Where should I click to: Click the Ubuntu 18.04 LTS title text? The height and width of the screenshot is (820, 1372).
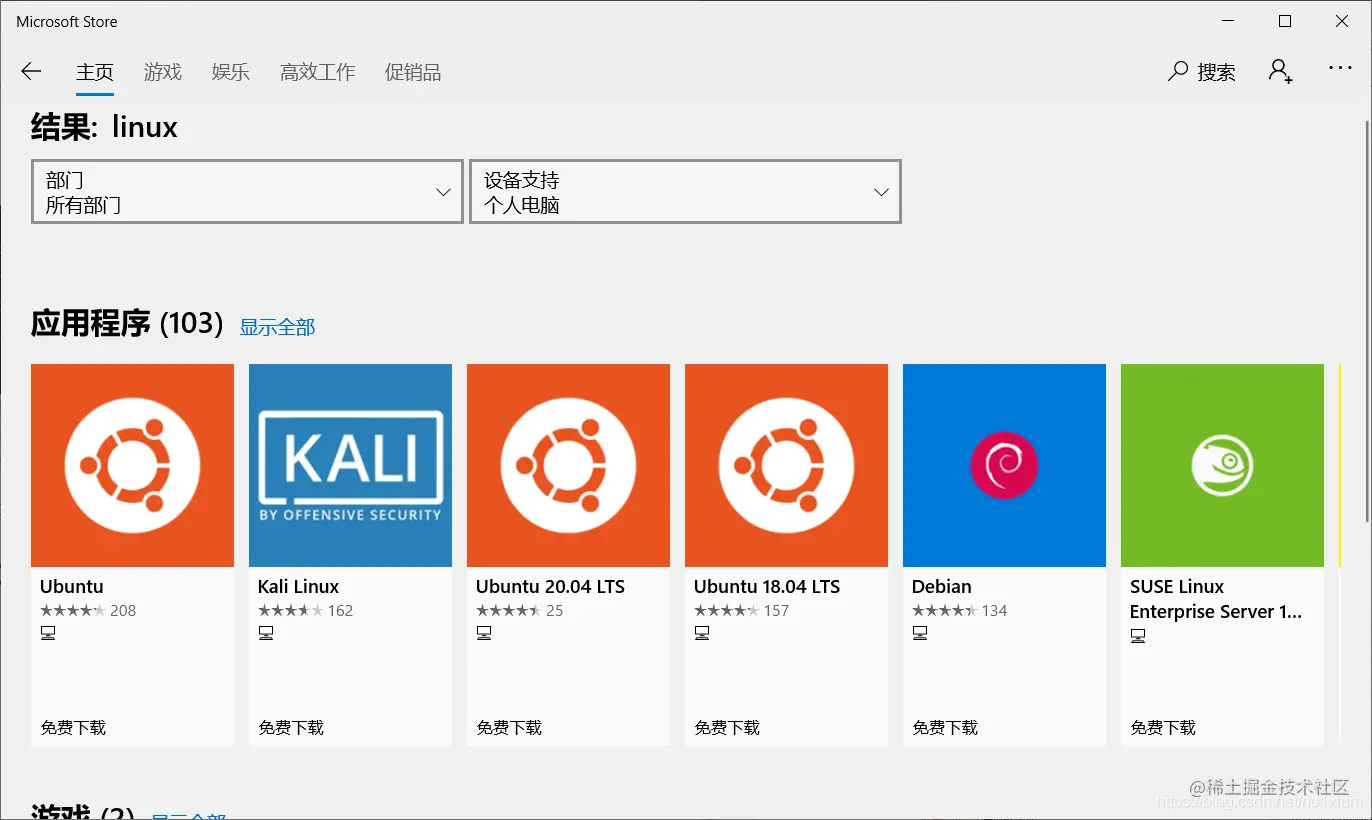click(x=767, y=587)
